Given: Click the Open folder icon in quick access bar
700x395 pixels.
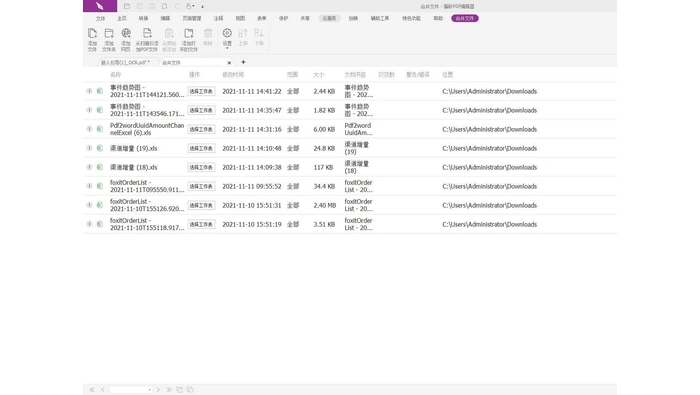Looking at the screenshot, I should click(127, 6).
